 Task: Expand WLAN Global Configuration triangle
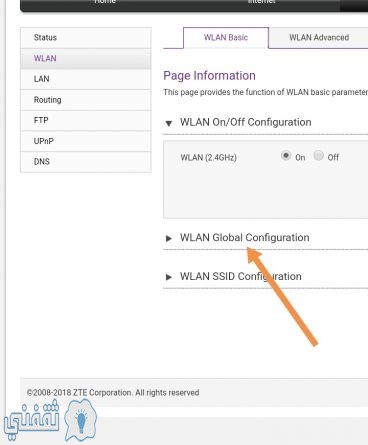click(x=169, y=238)
